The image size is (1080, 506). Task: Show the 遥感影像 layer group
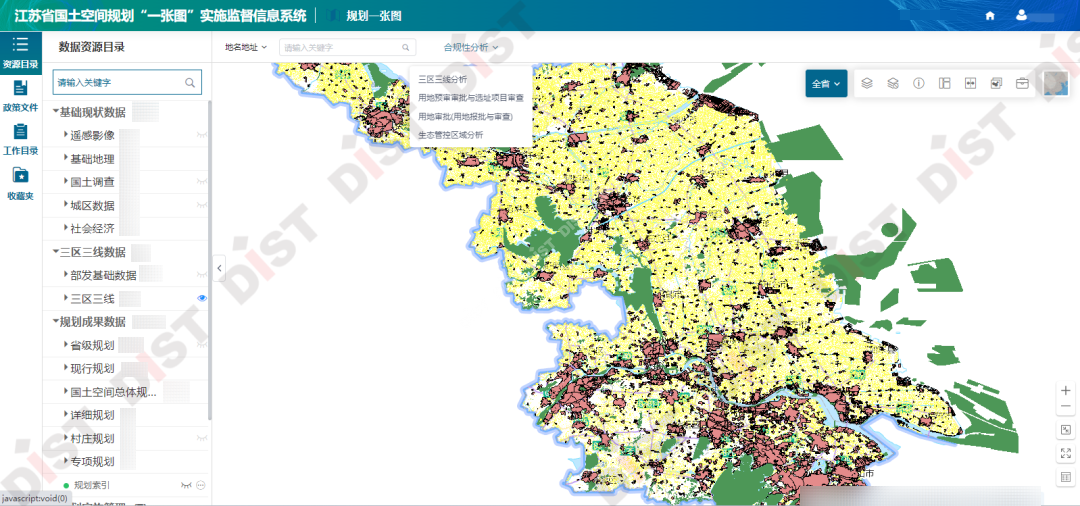pyautogui.click(x=202, y=136)
